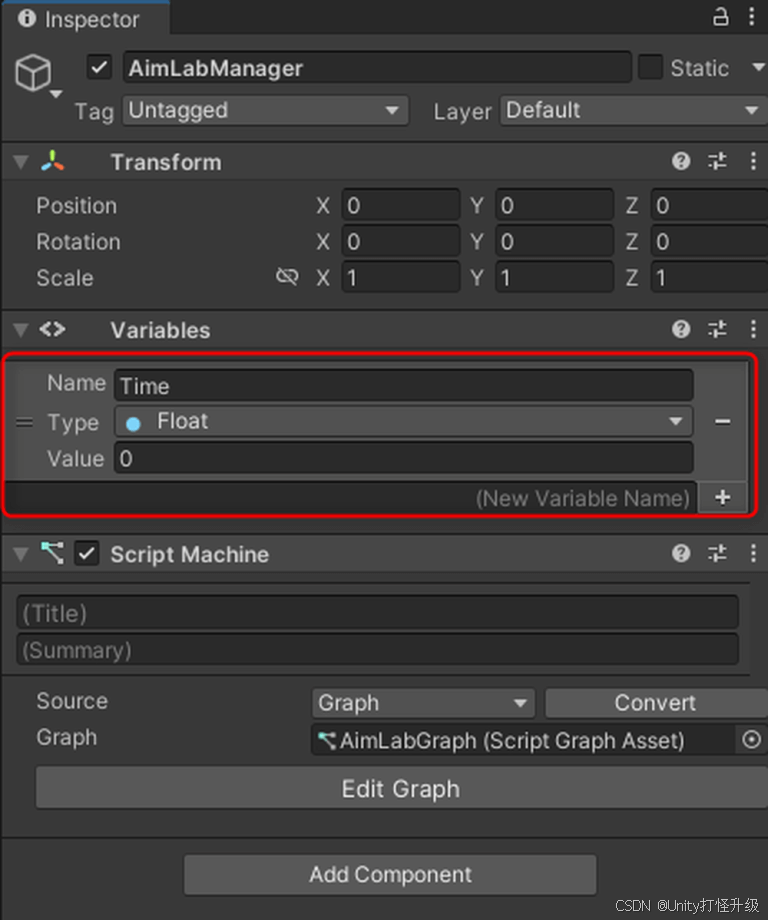Click the GameObject cube icon selector

pyautogui.click(x=33, y=73)
